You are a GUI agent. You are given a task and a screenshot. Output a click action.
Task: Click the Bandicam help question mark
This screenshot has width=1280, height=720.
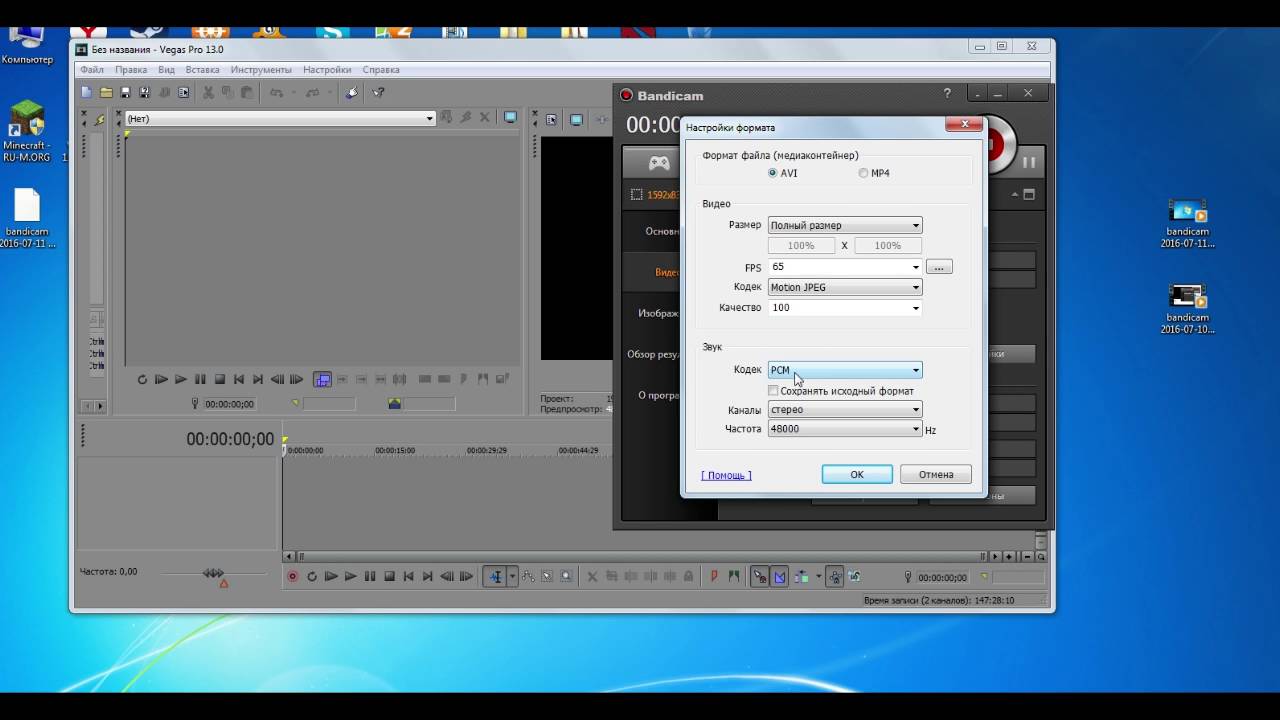[x=947, y=94]
